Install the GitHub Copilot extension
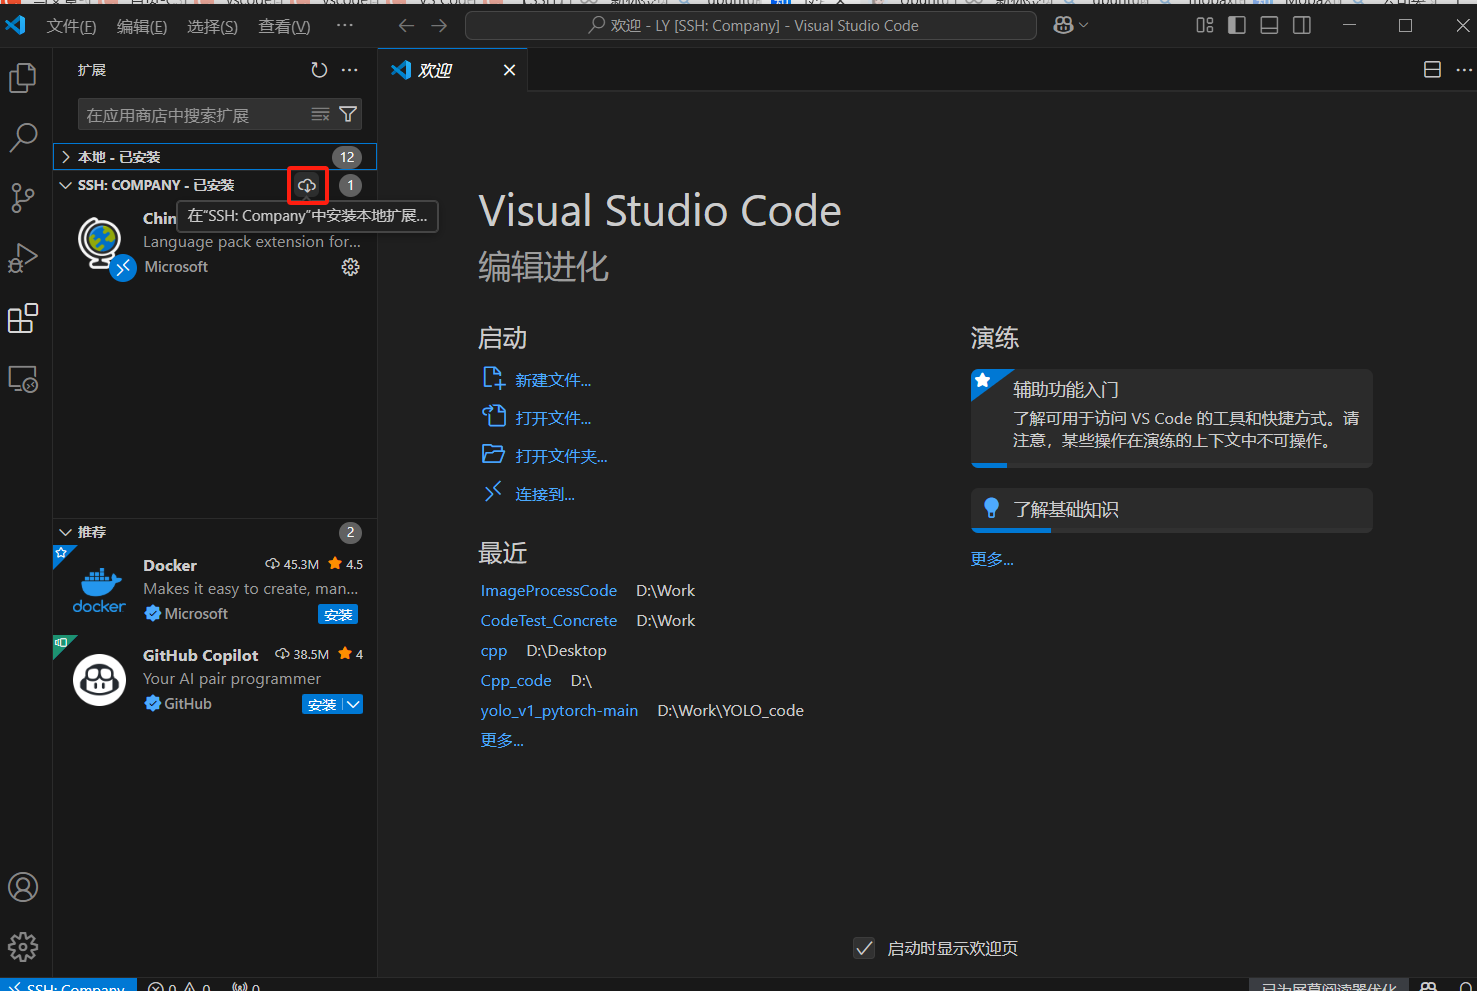The width and height of the screenshot is (1477, 991). (x=322, y=704)
